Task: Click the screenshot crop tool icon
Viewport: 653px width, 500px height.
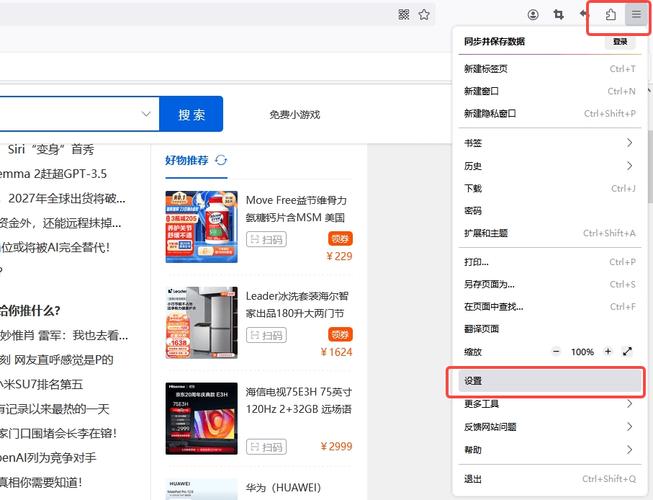Action: click(559, 14)
